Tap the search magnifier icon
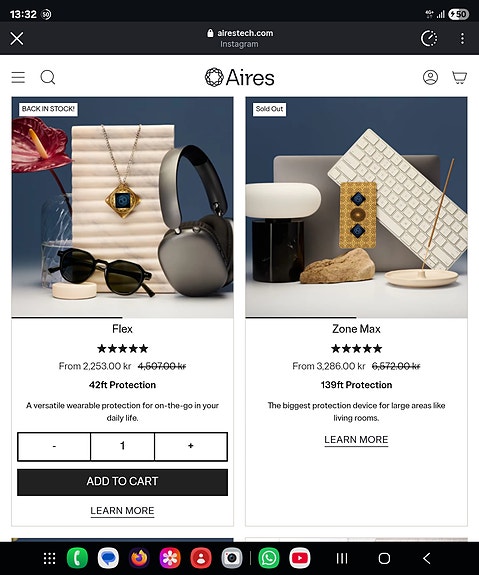This screenshot has width=479, height=575. click(48, 77)
